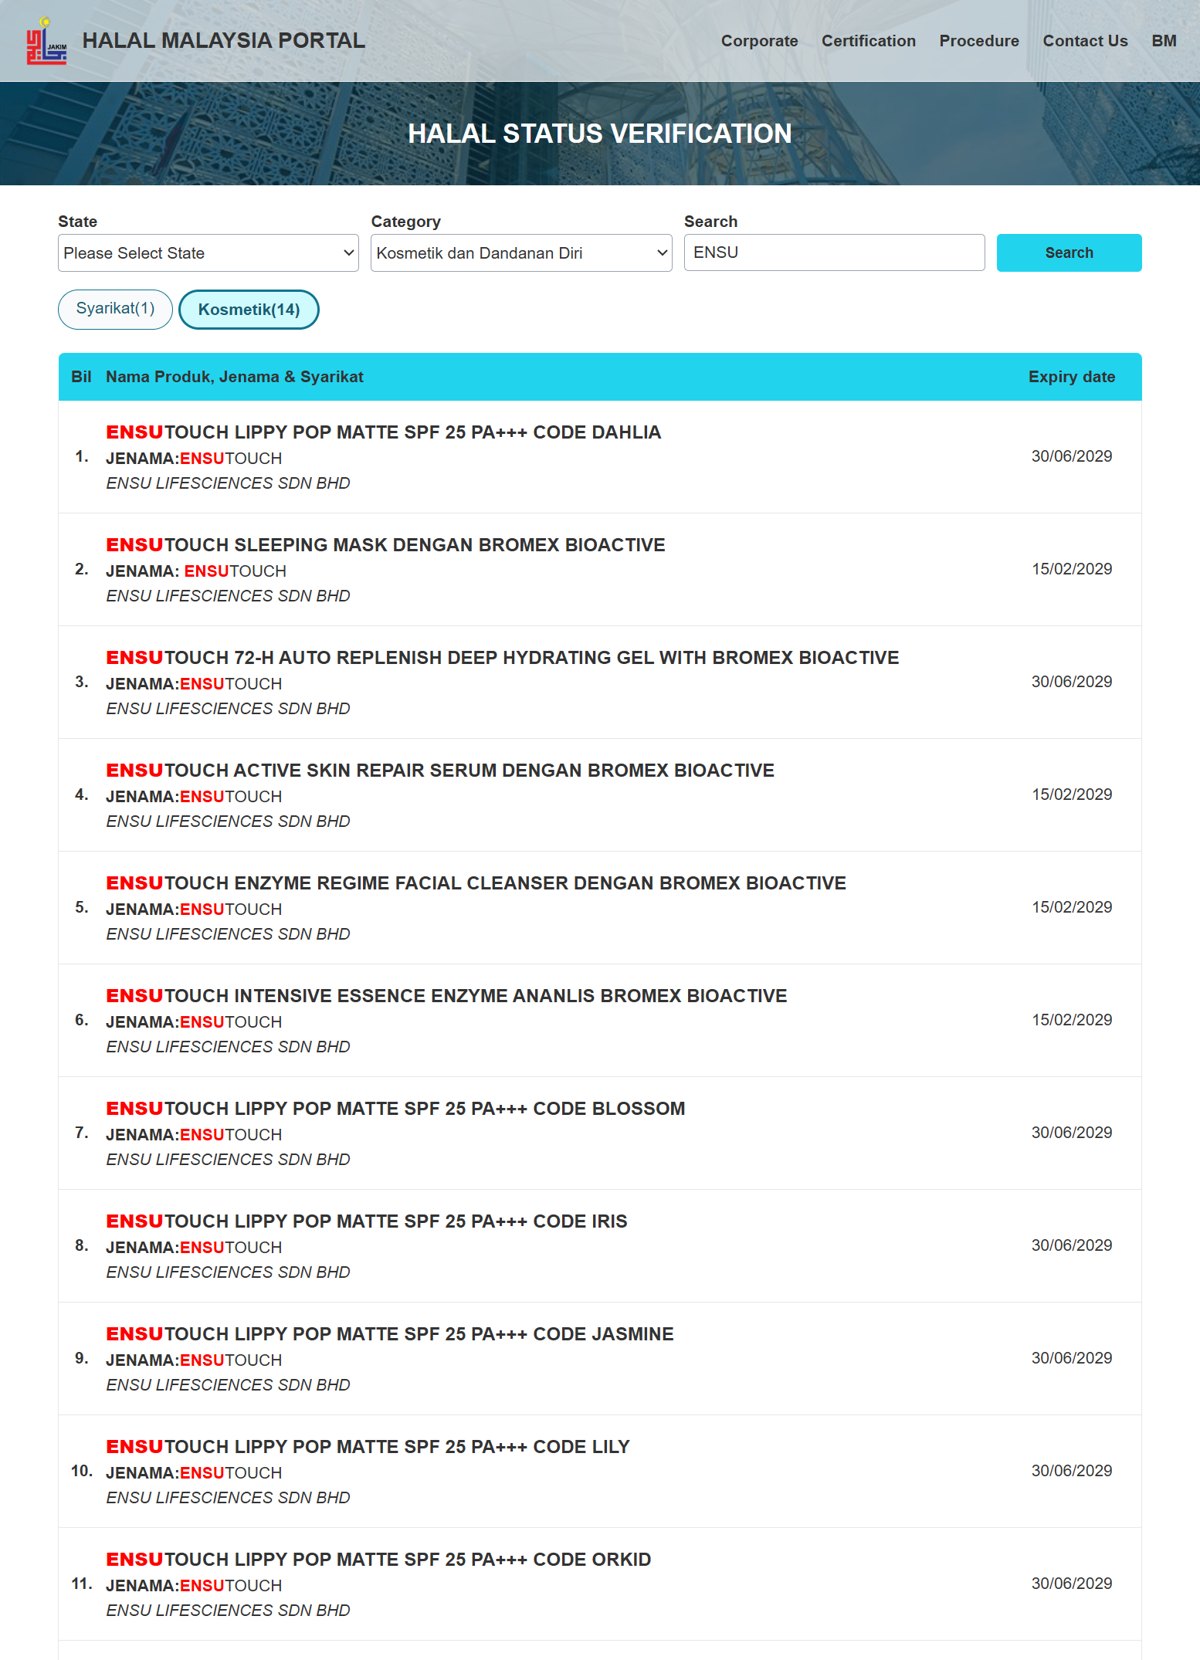Click the HALAL STATUS VERIFICATION heading

pyautogui.click(x=600, y=133)
